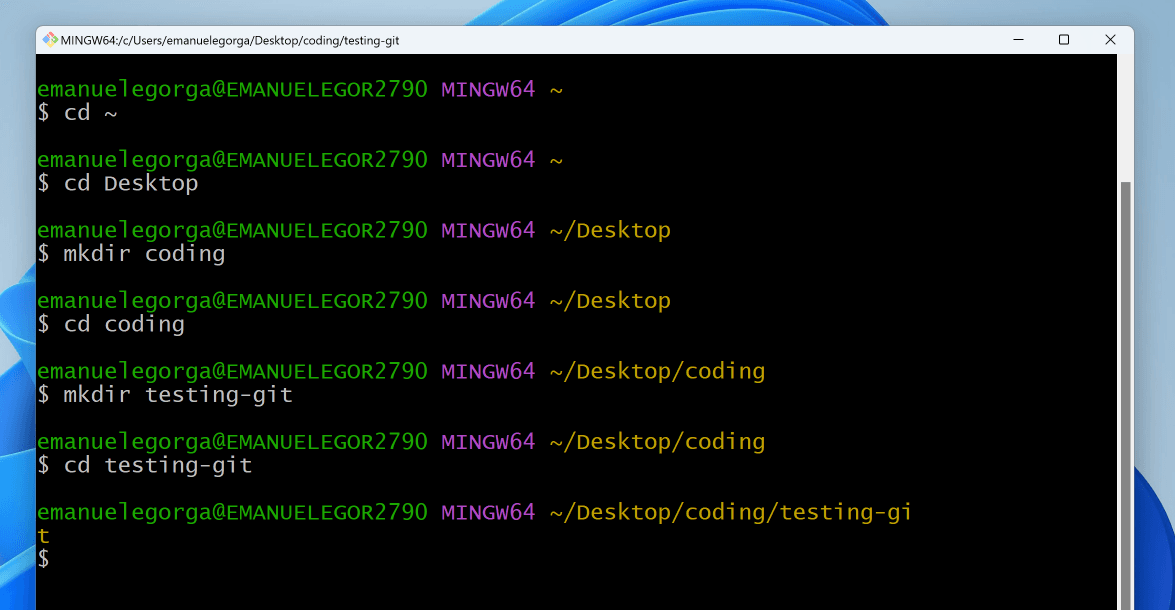
Task: Click the '$ cd Desktop' command line
Action: point(118,184)
